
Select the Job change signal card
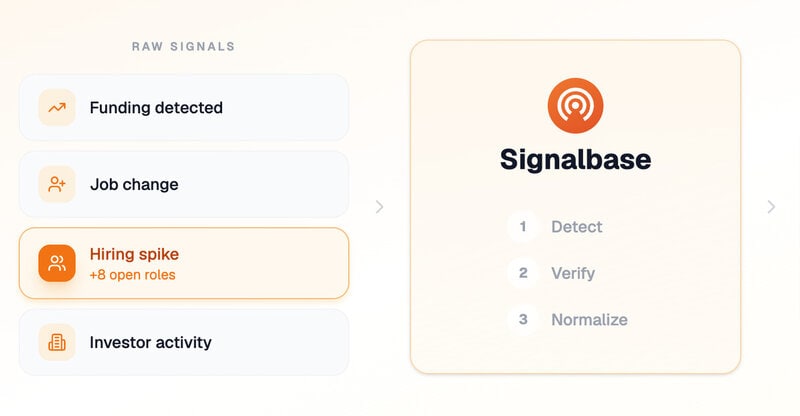[184, 184]
